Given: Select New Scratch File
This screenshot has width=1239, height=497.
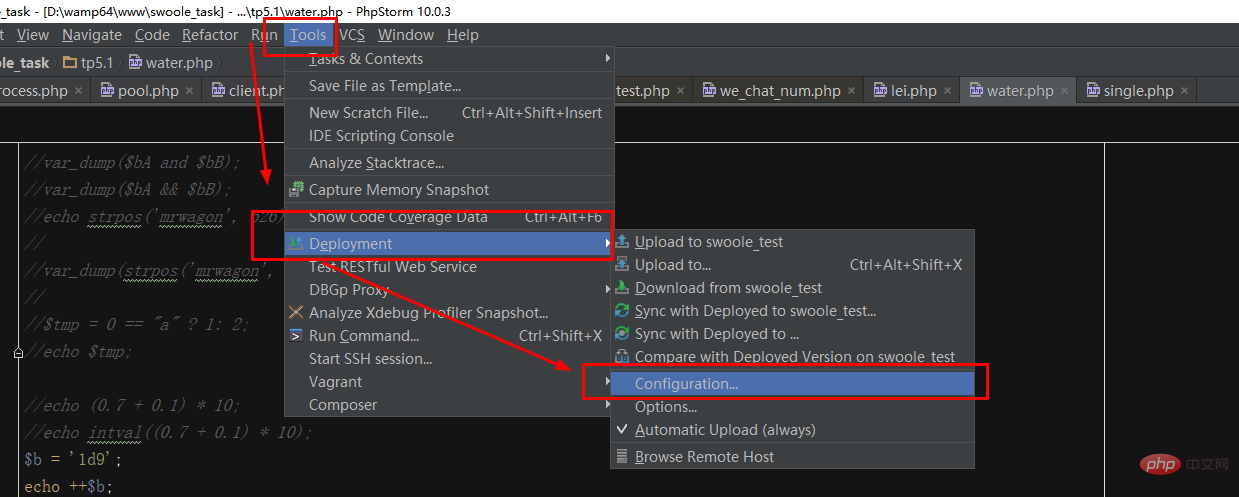Looking at the screenshot, I should [449, 113].
